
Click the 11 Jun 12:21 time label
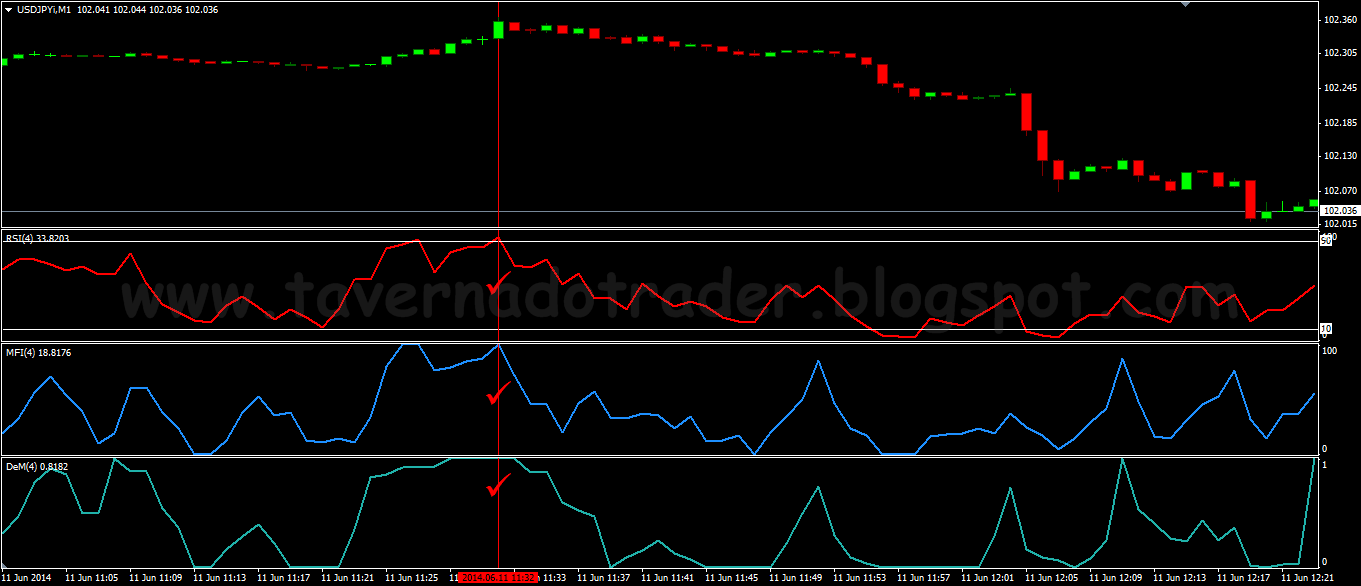[1307, 578]
